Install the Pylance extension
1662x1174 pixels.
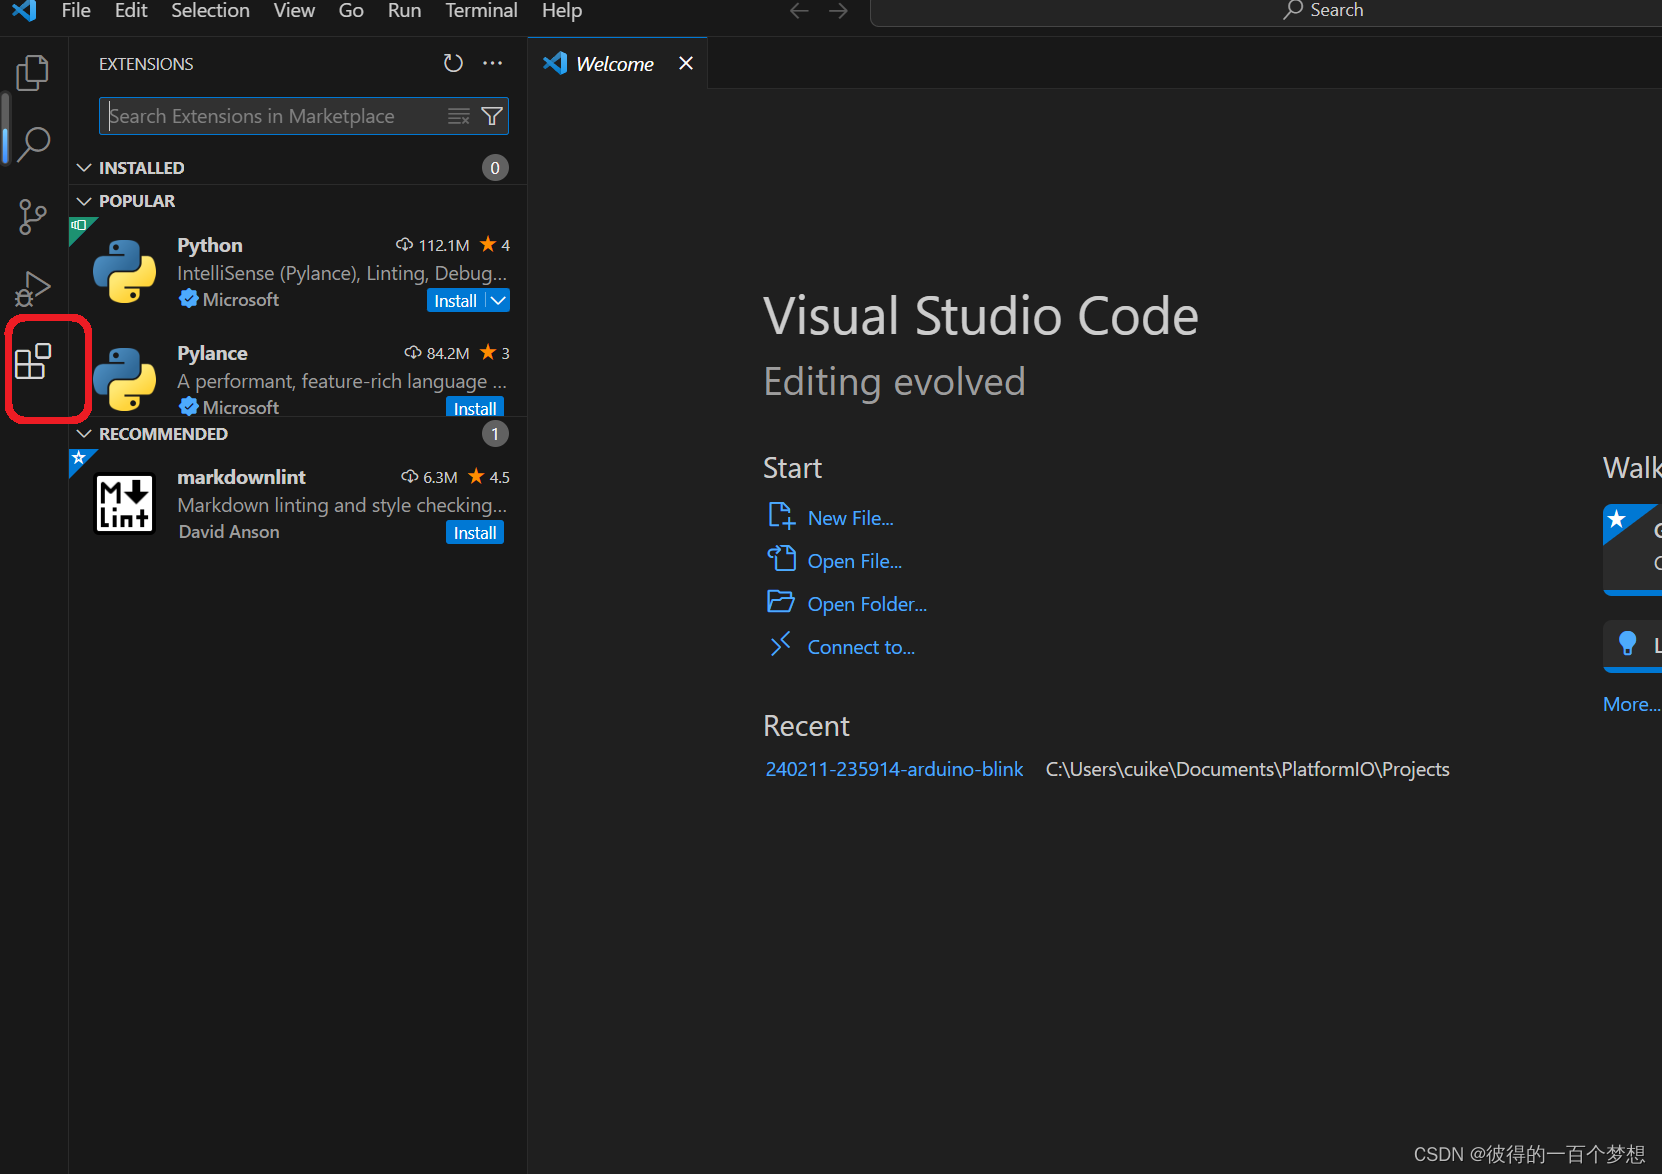coord(474,407)
